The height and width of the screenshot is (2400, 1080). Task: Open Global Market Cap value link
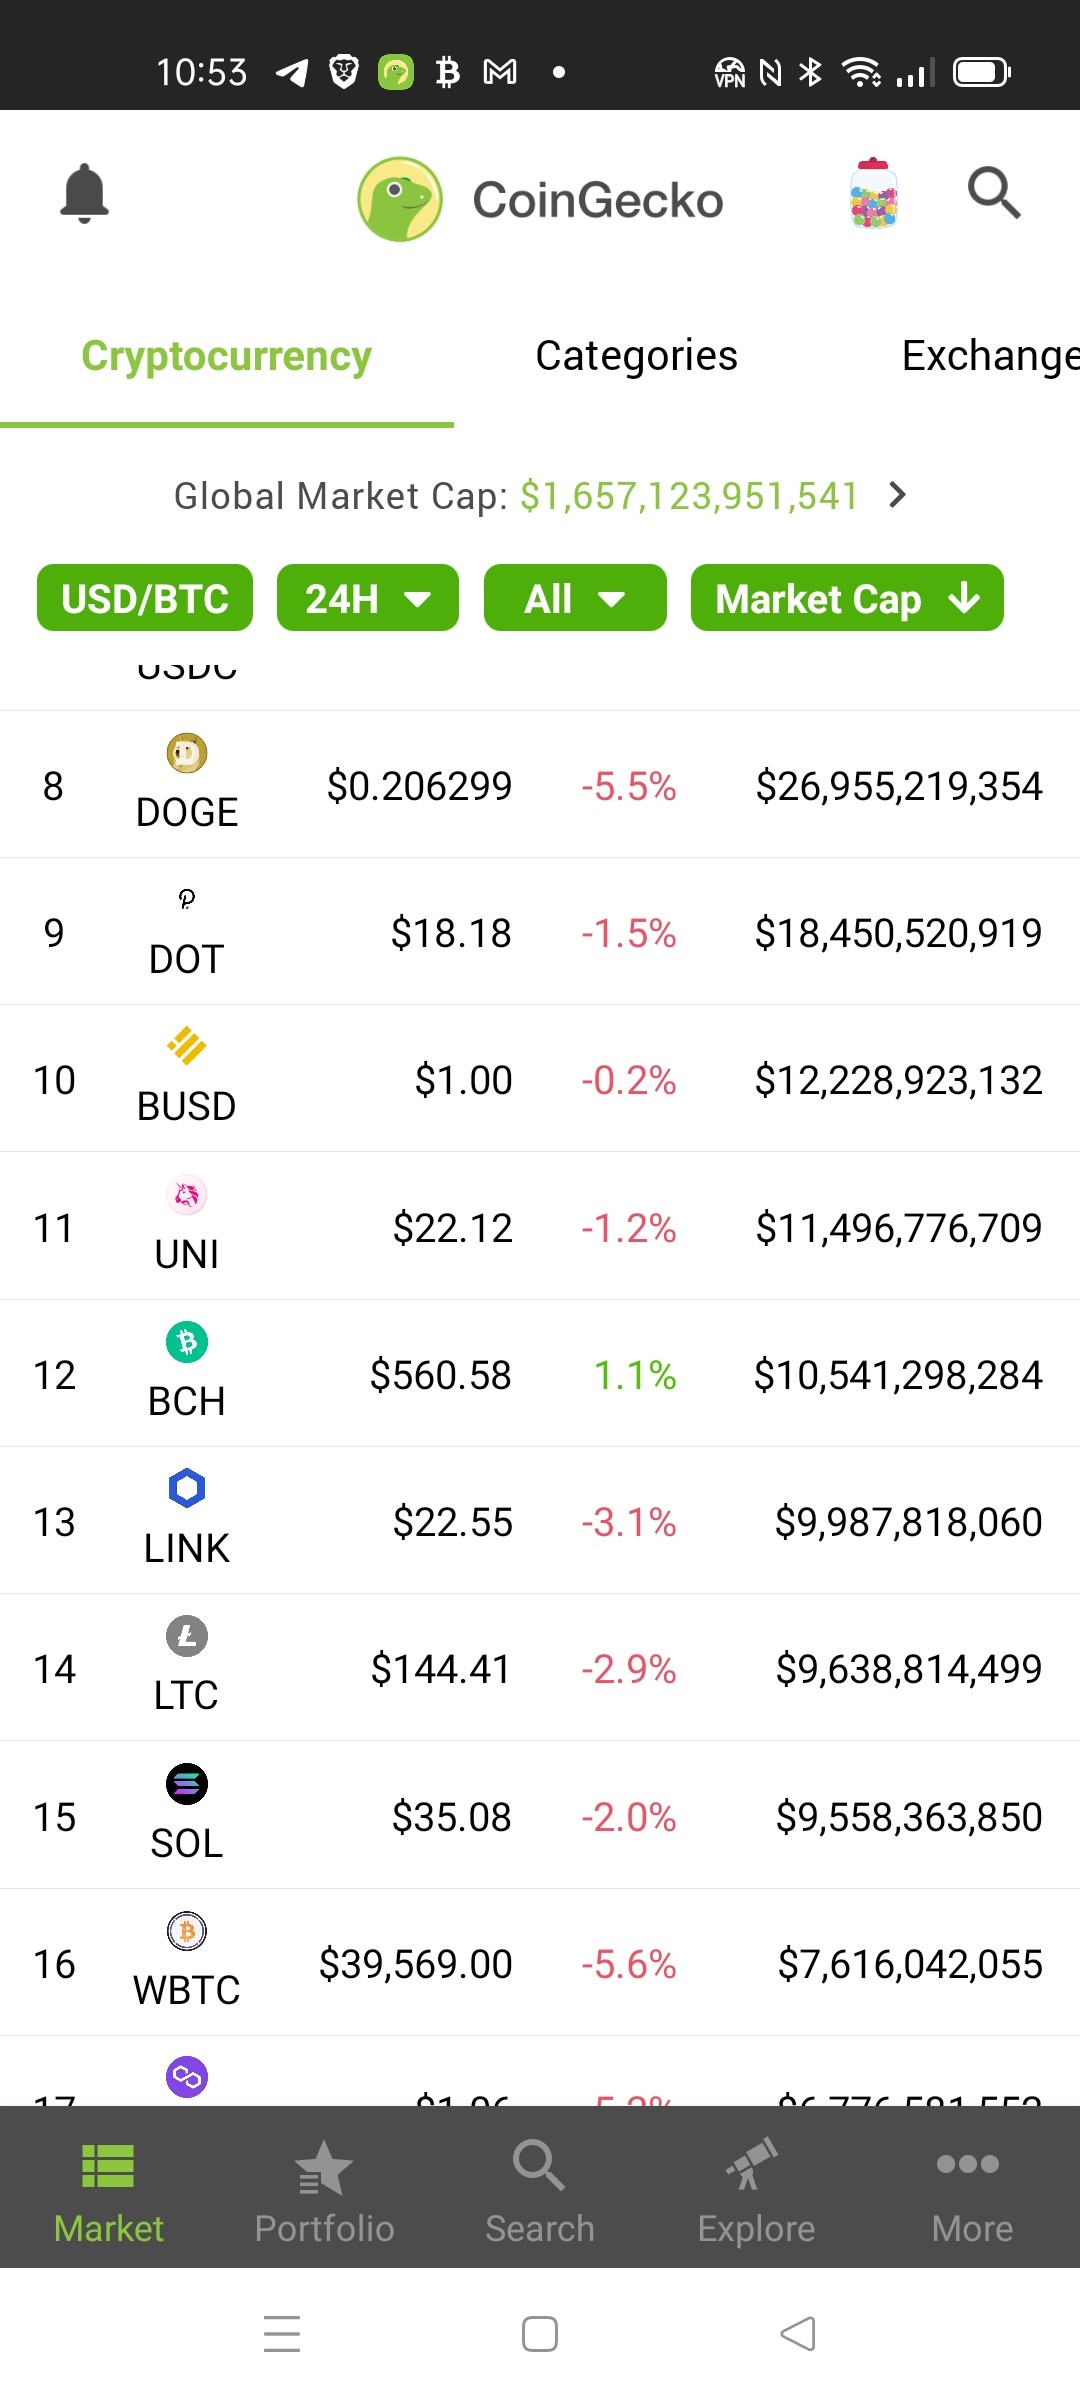tap(689, 496)
